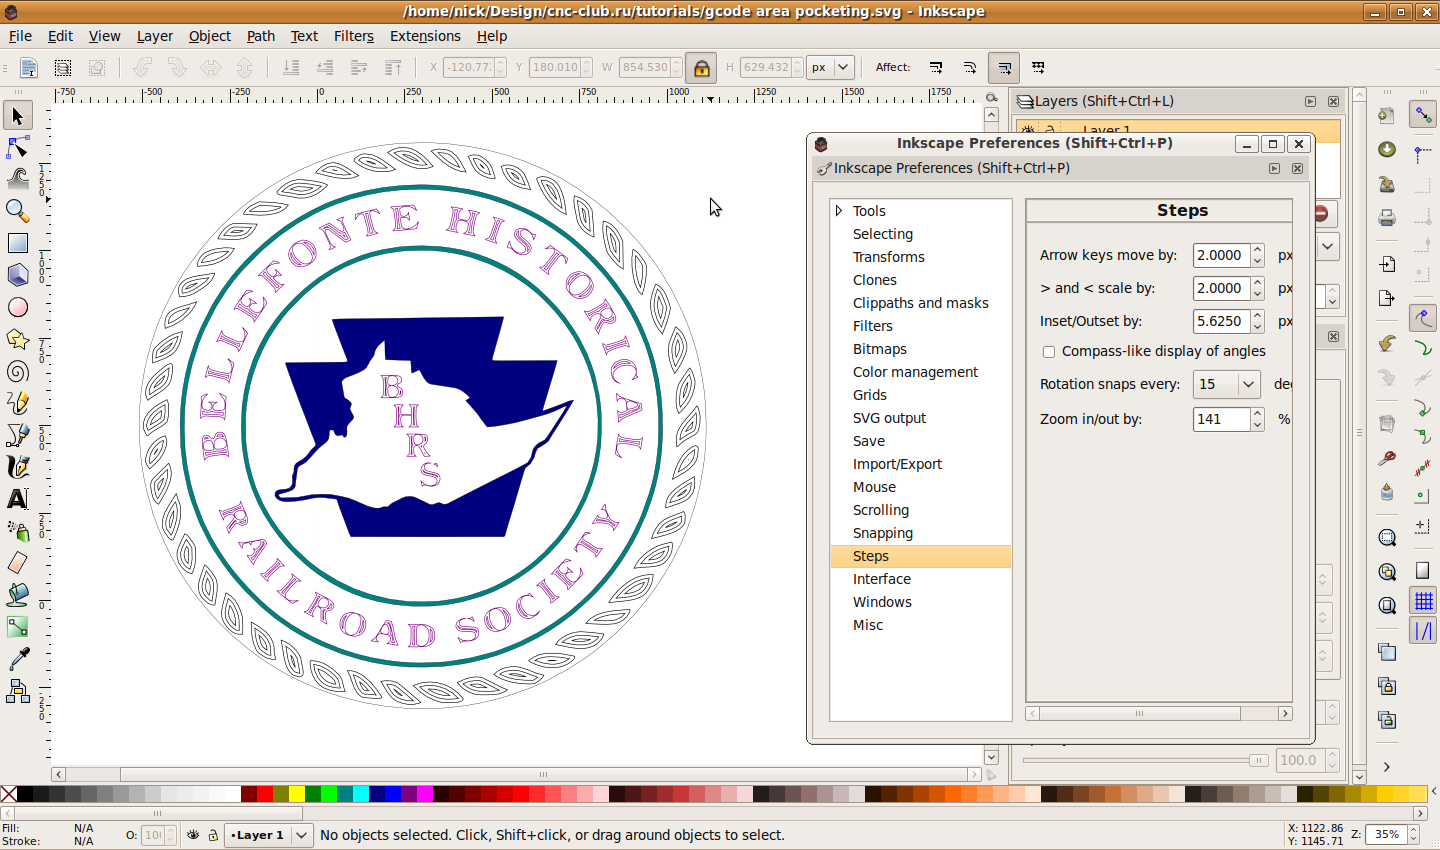Toggle current layer lock in status bar
Viewport: 1440px width, 850px height.
(213, 835)
